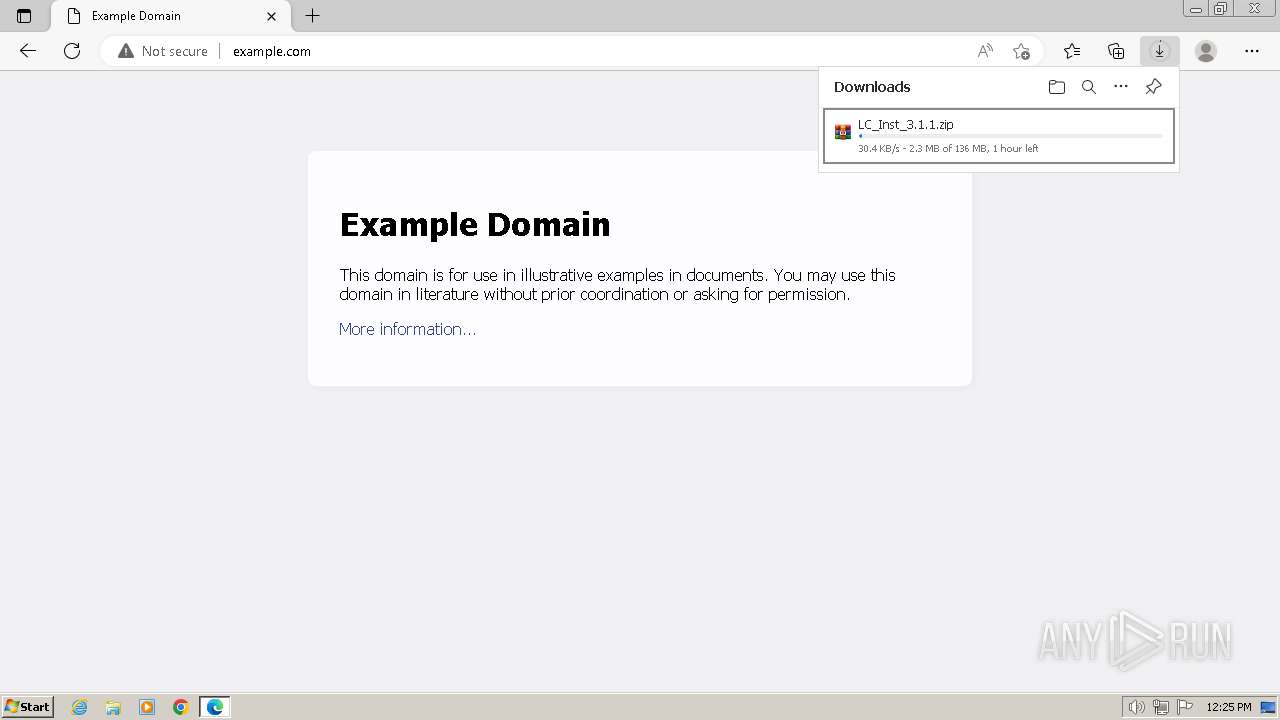Open the user profile menu
The image size is (1280, 720).
(1206, 51)
